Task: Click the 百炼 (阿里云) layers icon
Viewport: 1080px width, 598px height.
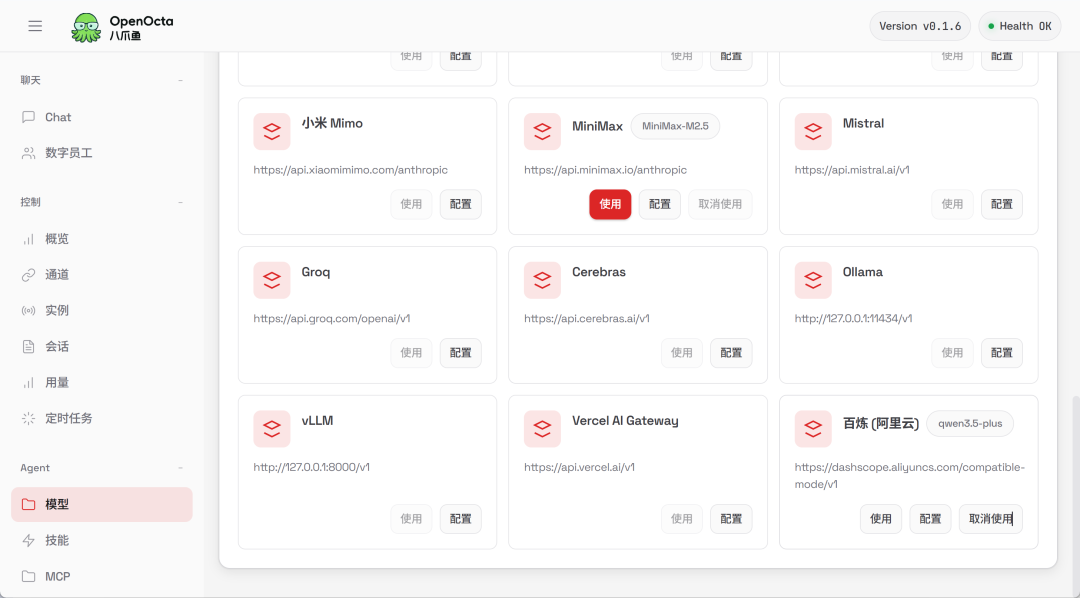Action: coord(813,429)
